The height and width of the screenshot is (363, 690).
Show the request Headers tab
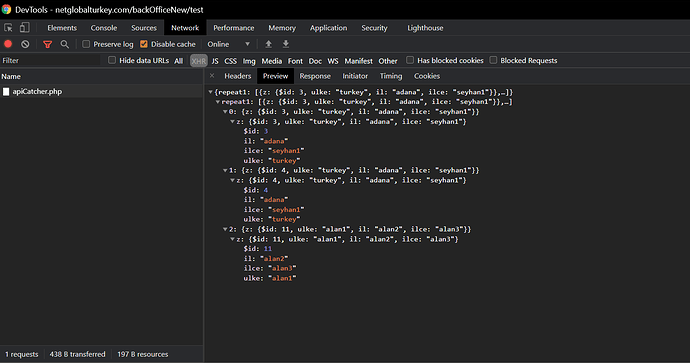(238, 76)
